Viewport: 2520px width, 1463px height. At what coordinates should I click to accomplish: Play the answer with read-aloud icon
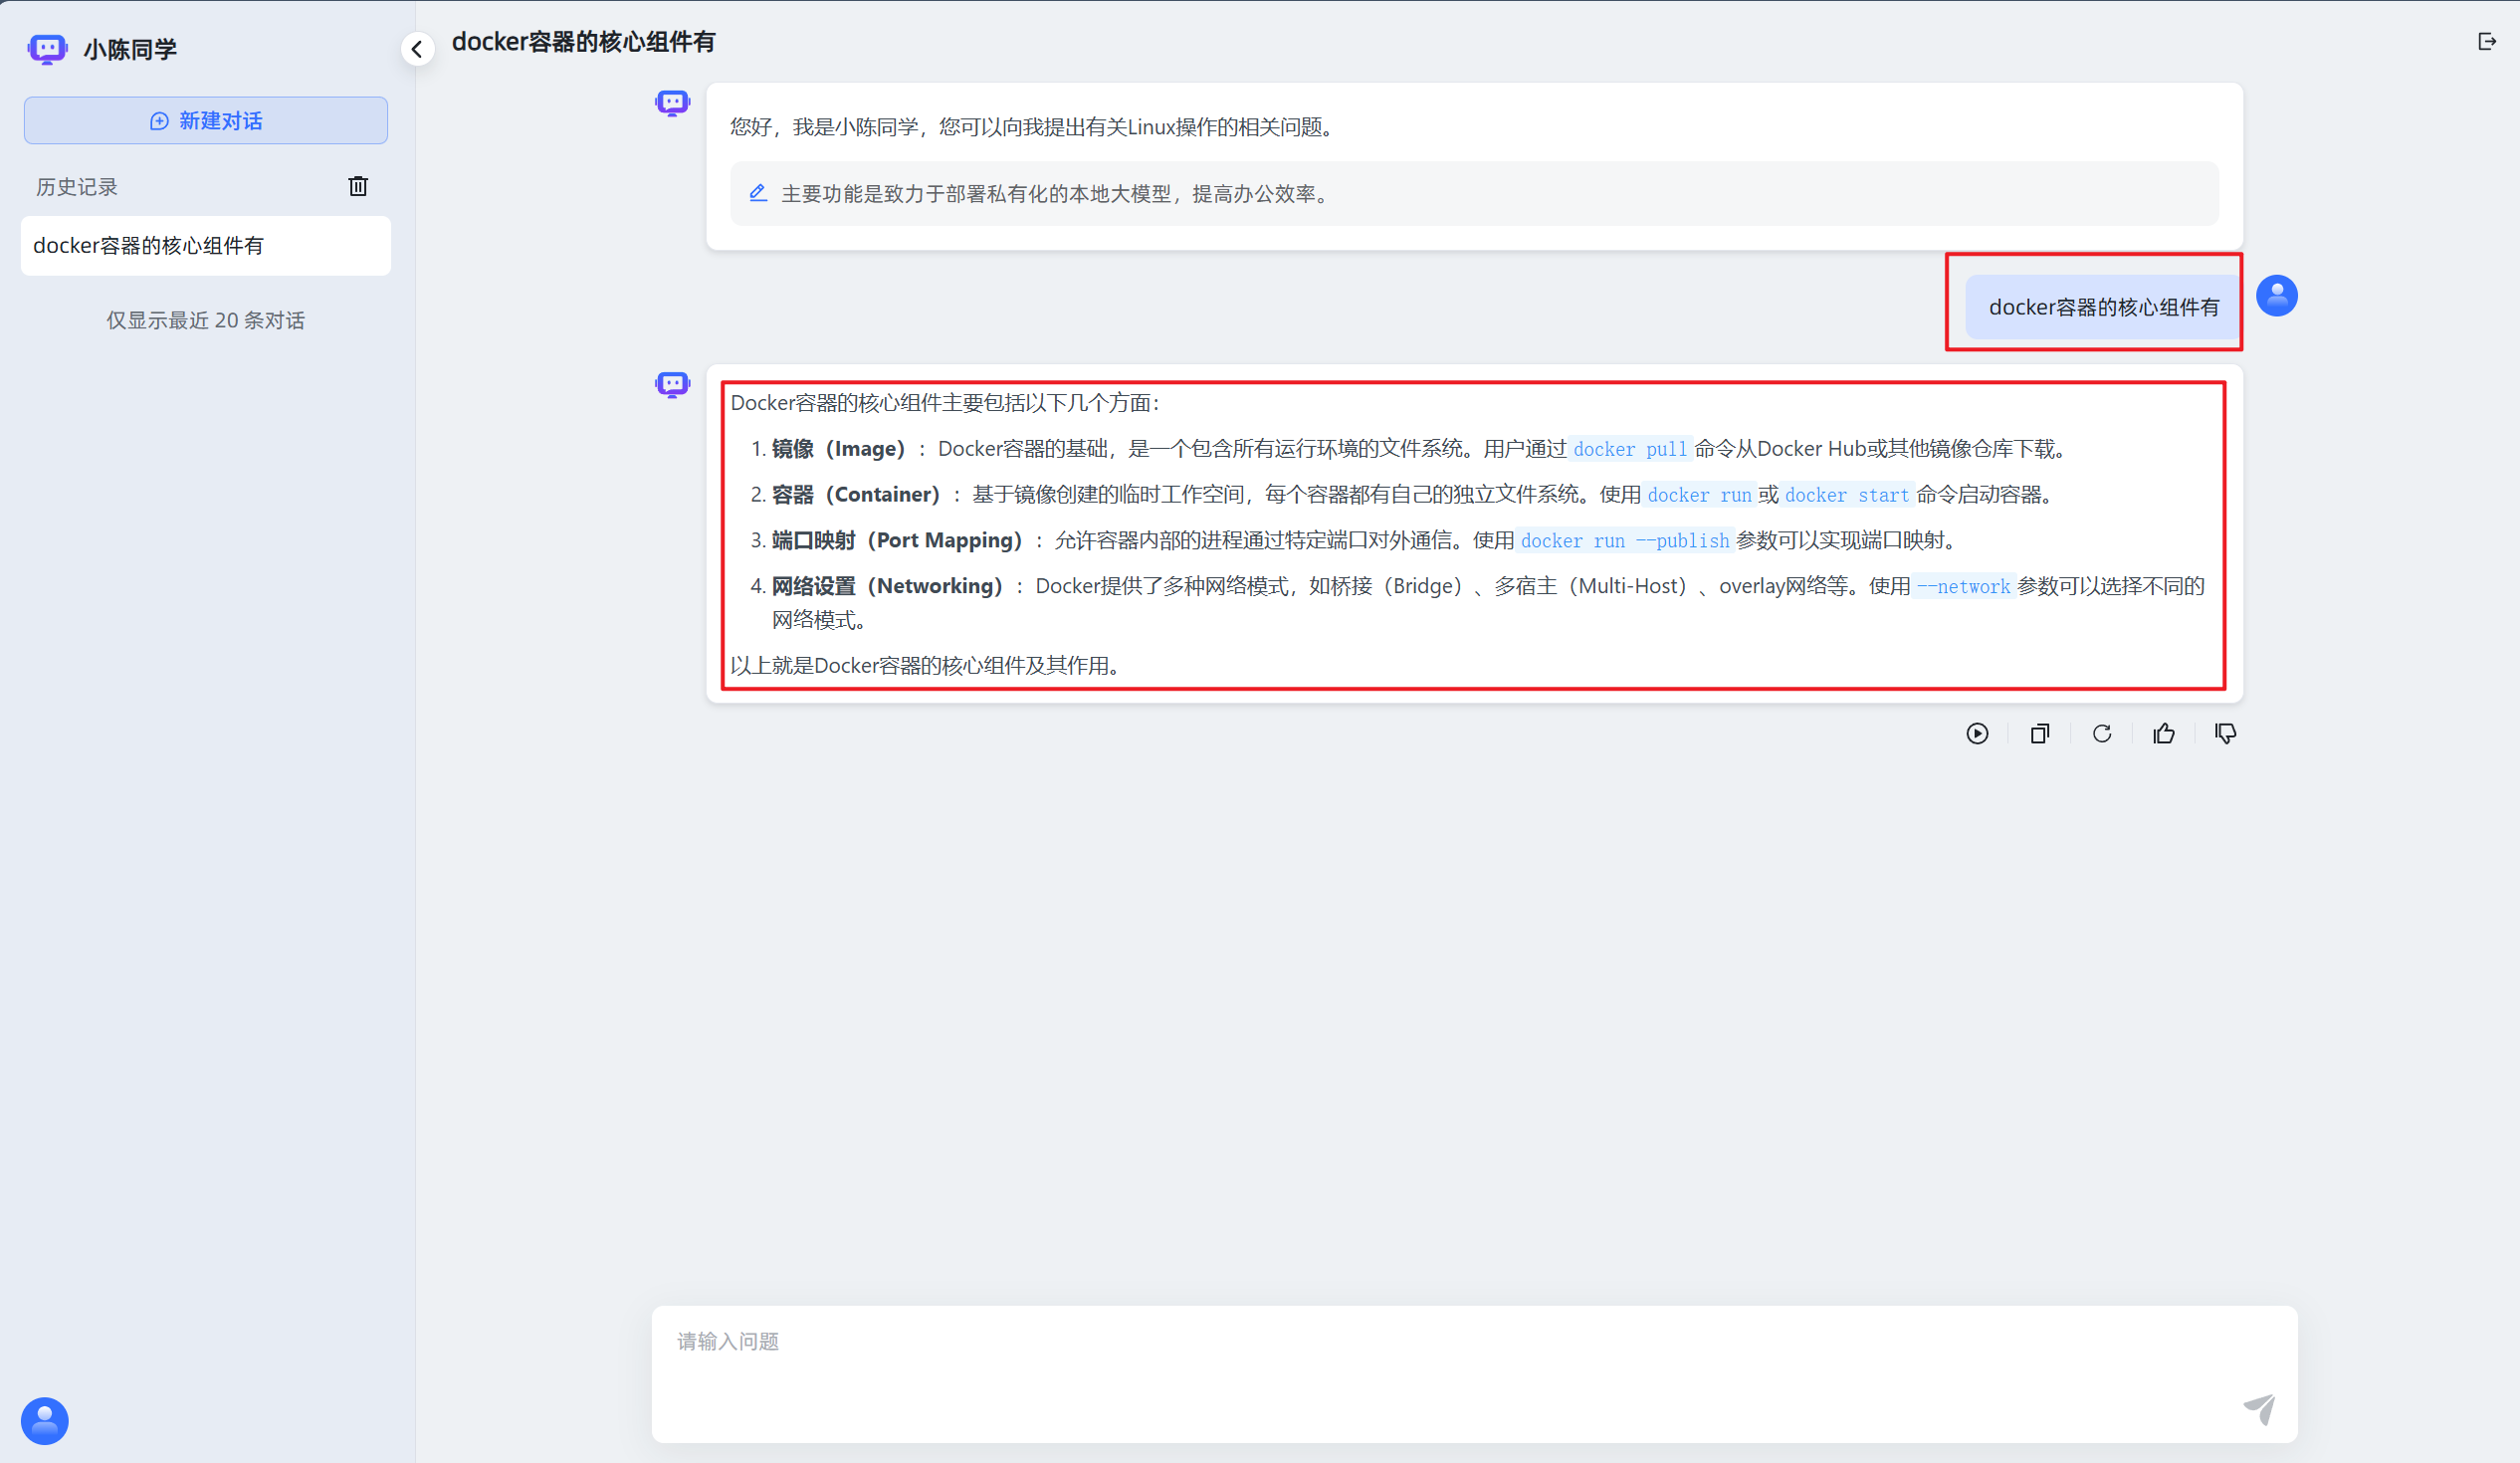1977,734
